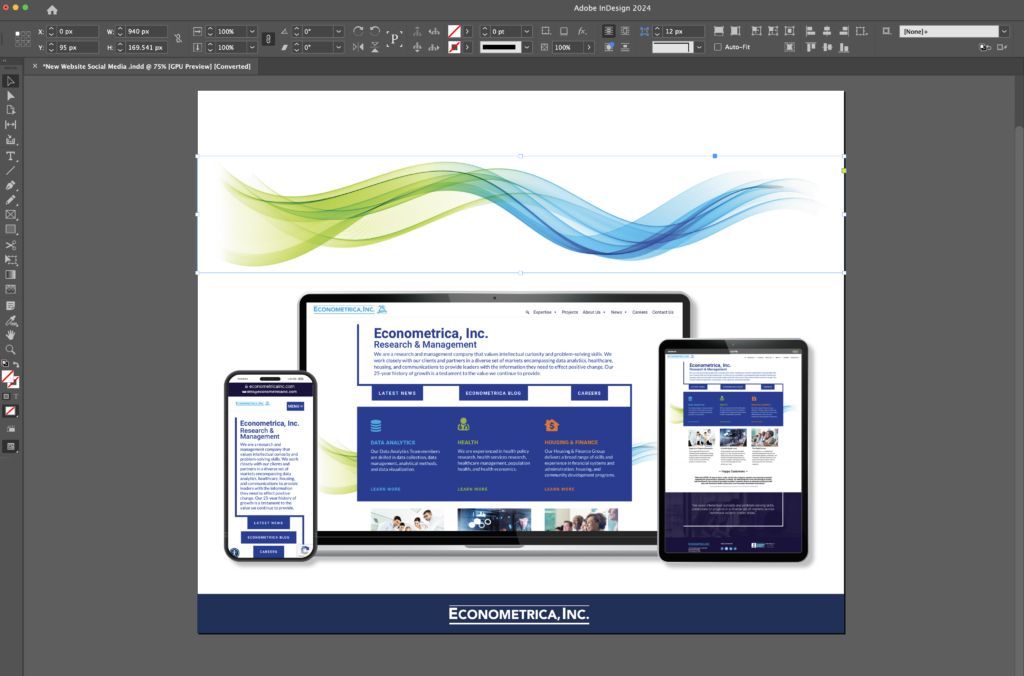Select the Type tool
Viewport: 1024px width, 676px height.
coord(10,155)
